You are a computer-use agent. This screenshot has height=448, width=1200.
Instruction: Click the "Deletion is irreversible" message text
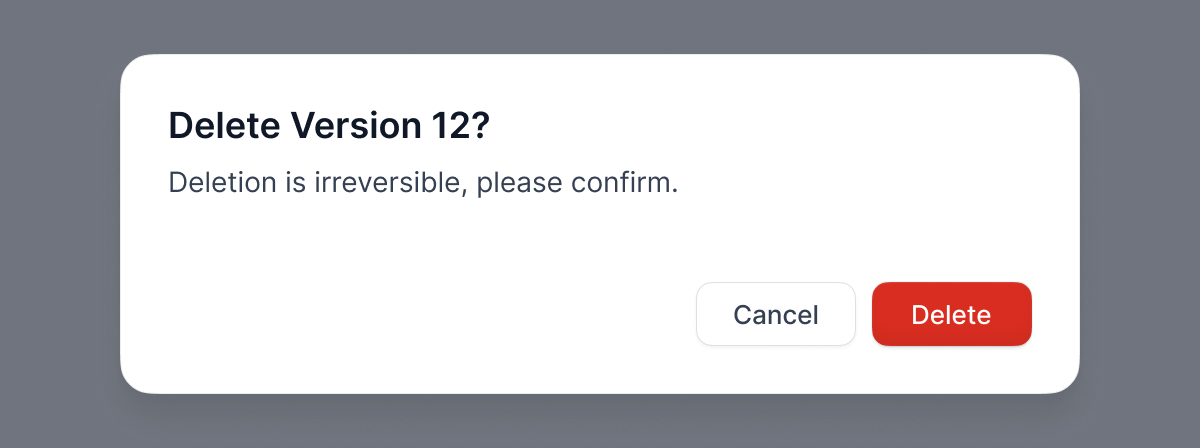point(422,184)
